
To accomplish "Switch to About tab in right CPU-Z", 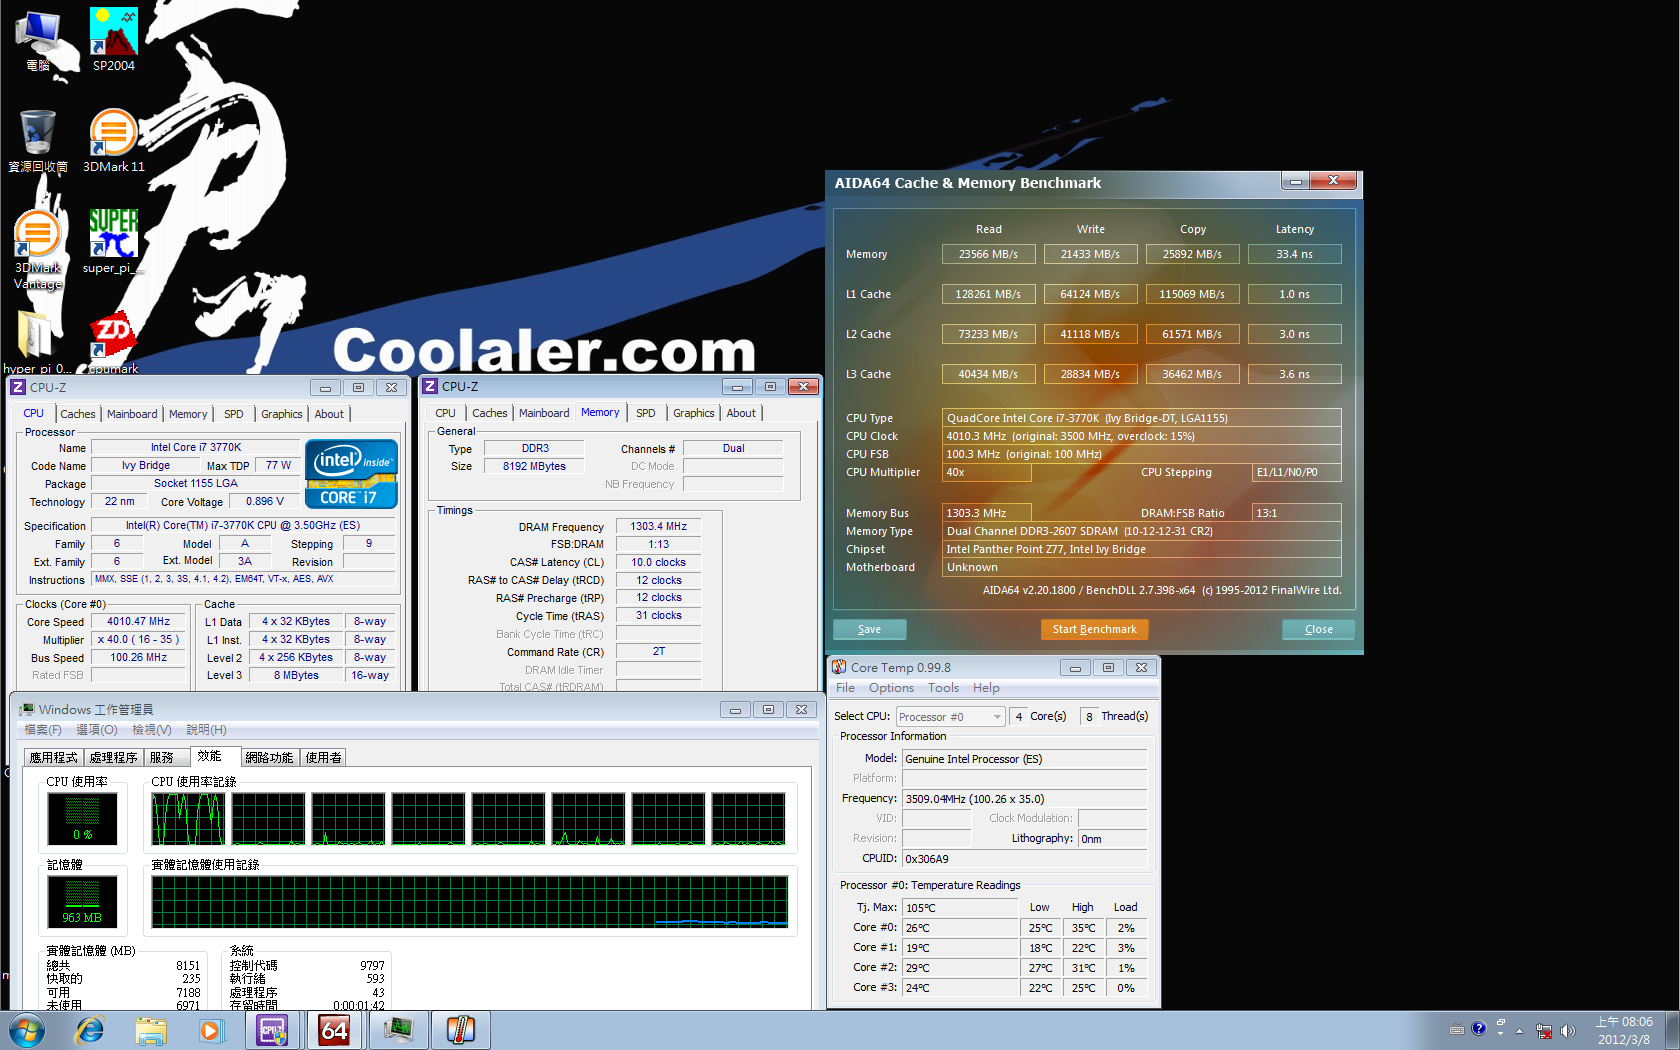I will coord(741,413).
